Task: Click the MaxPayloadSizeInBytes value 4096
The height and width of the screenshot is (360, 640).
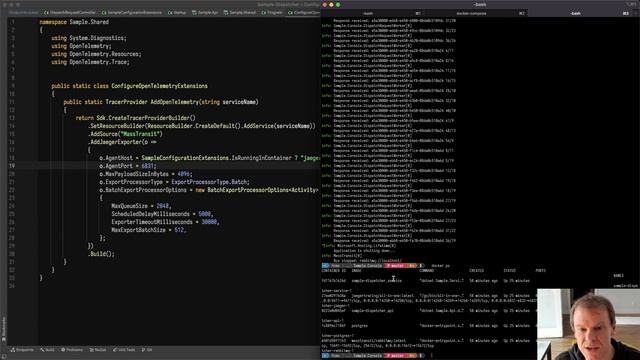Action: click(x=183, y=174)
